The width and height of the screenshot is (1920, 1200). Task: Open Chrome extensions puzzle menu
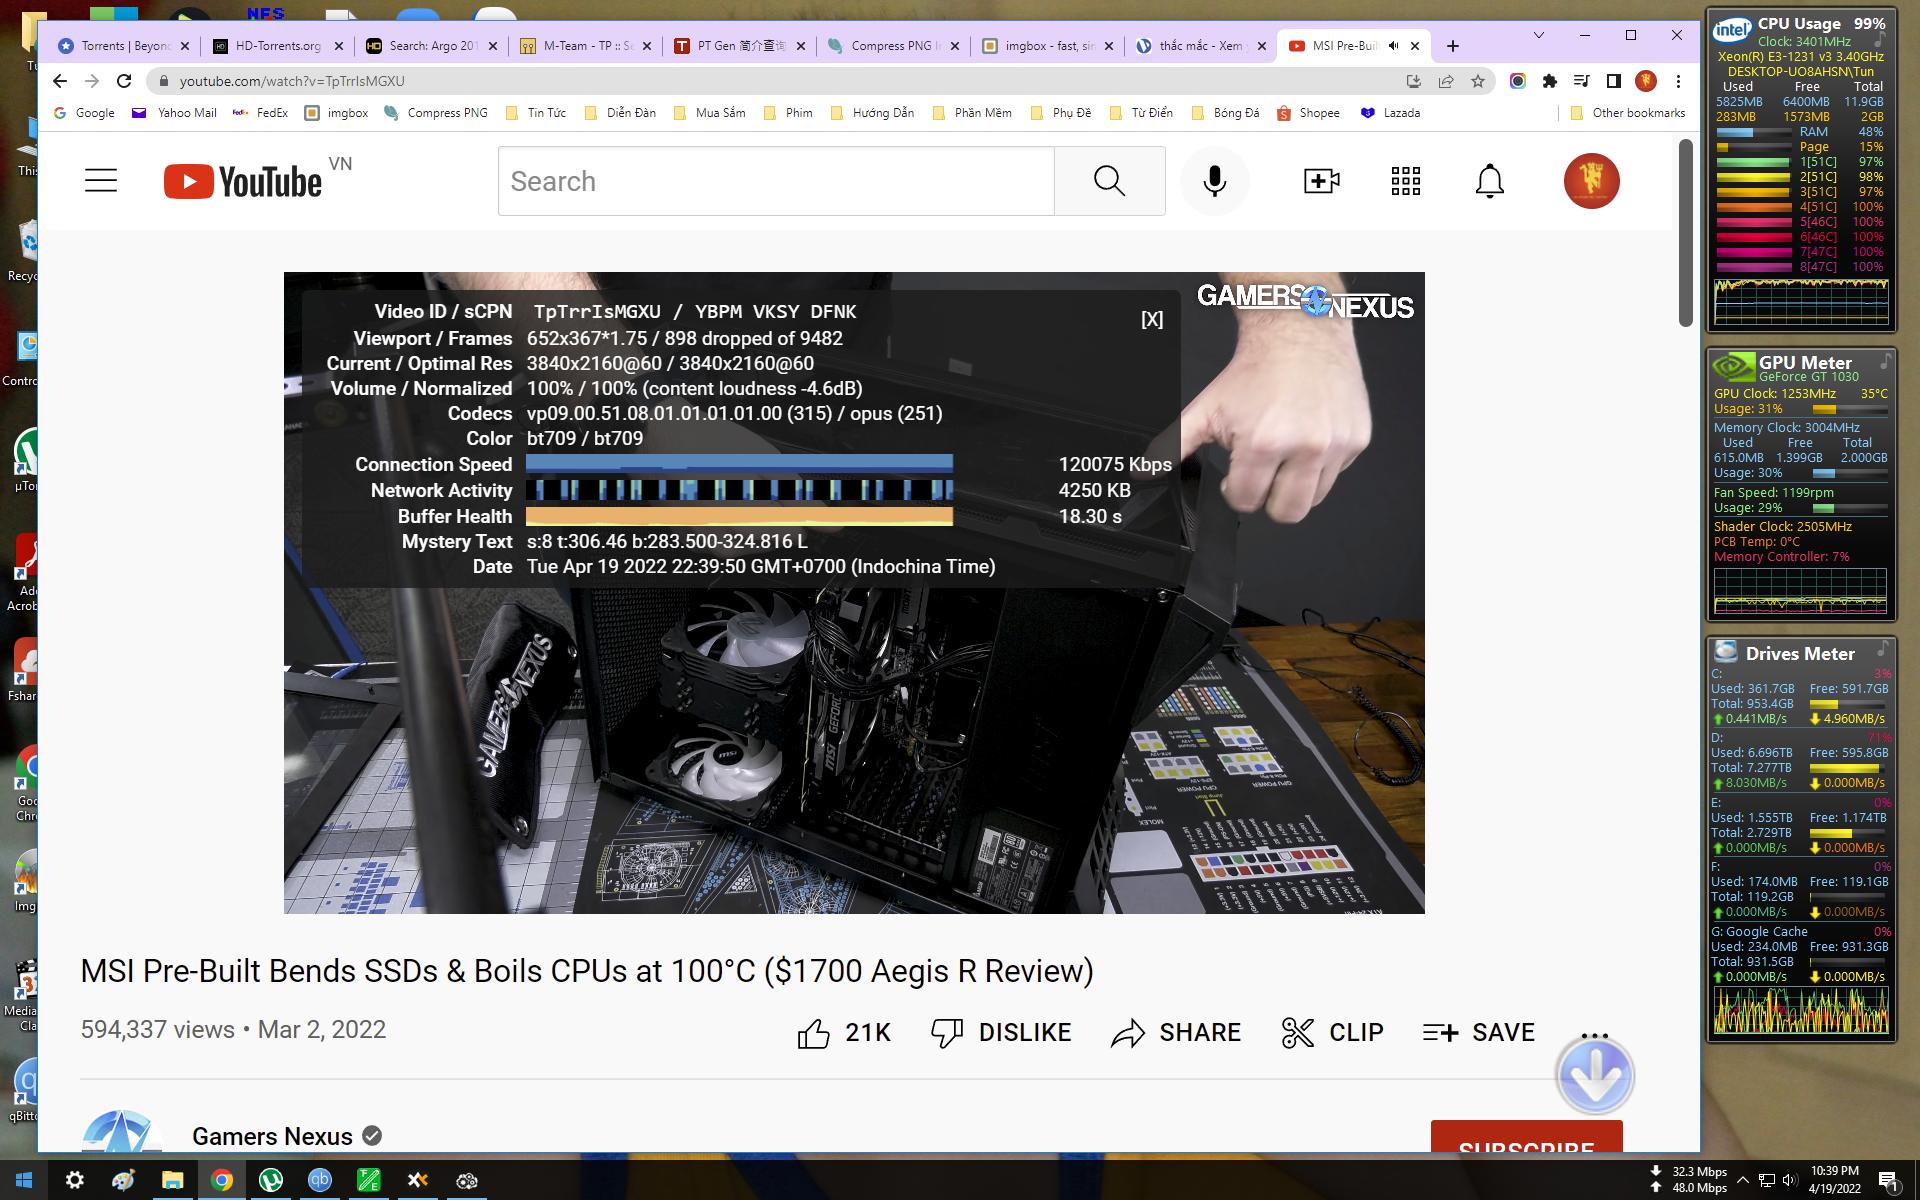1549,81
